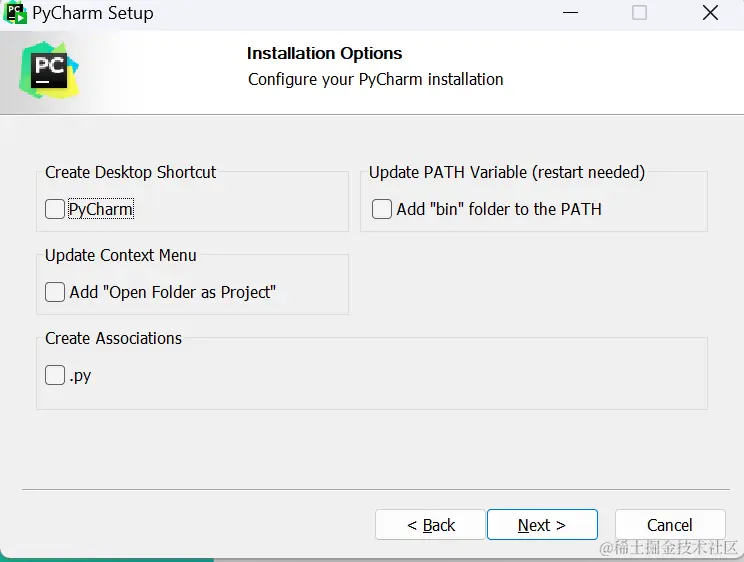744x562 pixels.
Task: Click the "Installation Options" heading
Action: pos(324,53)
